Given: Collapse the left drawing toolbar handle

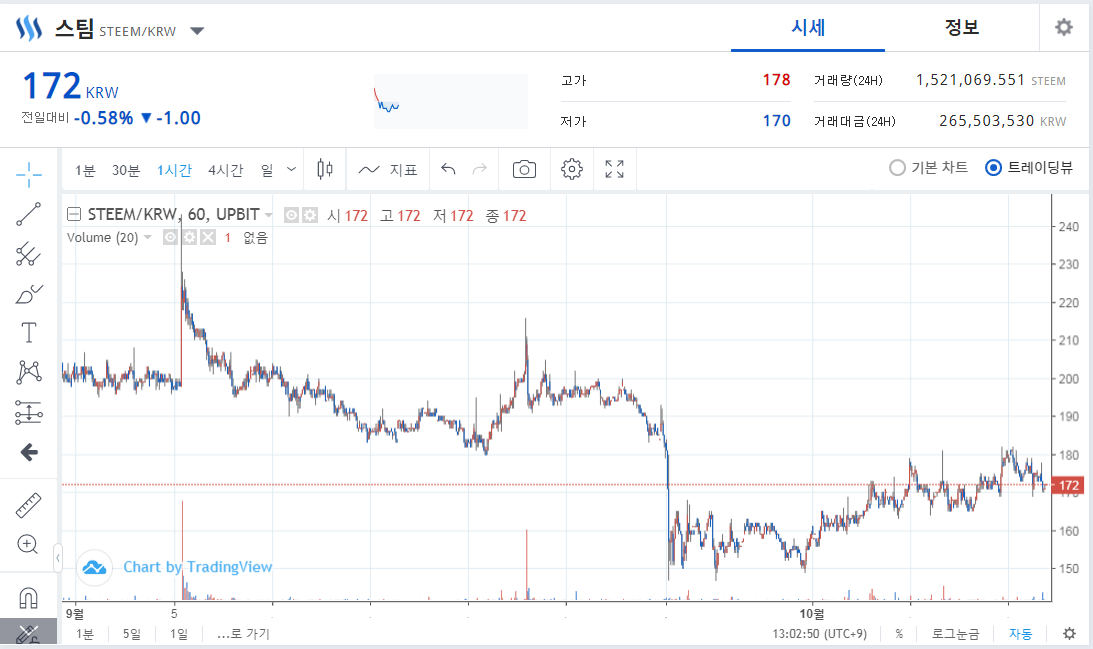Looking at the screenshot, I should 58,558.
